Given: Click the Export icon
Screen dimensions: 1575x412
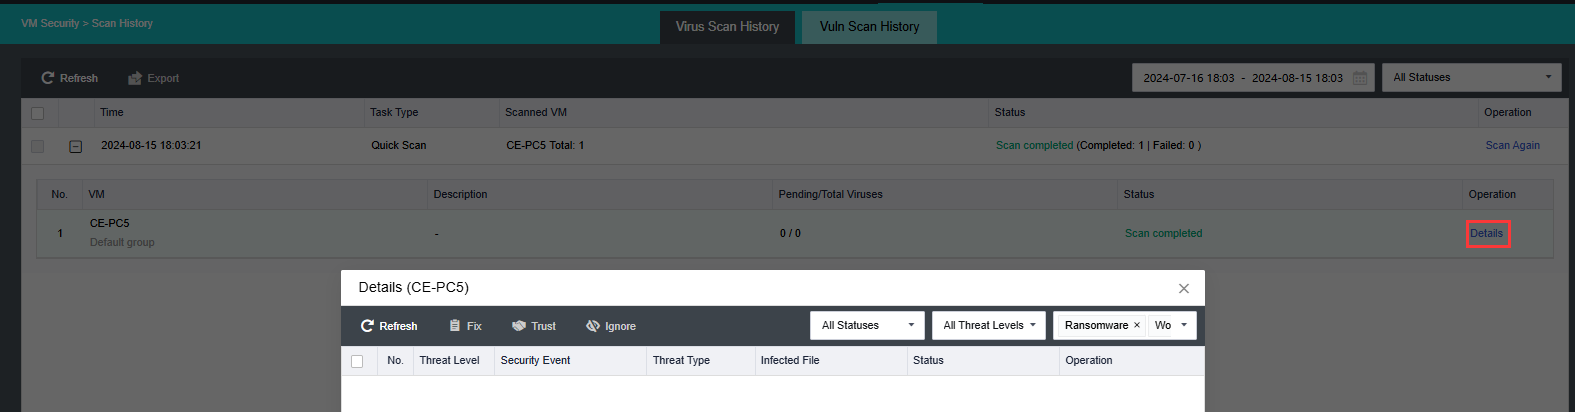Looking at the screenshot, I should click(x=135, y=78).
